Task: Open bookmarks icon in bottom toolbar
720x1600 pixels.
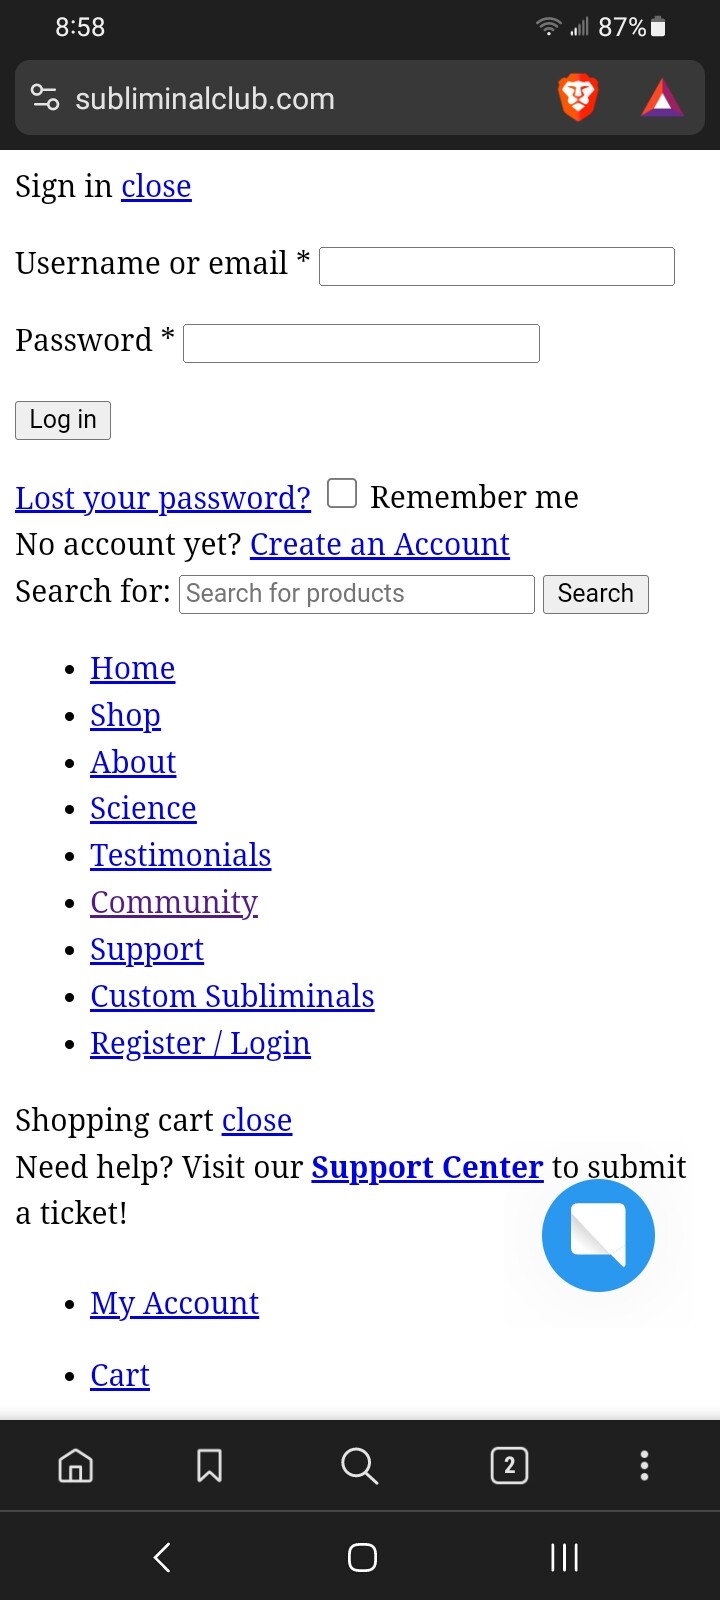Action: click(209, 1466)
